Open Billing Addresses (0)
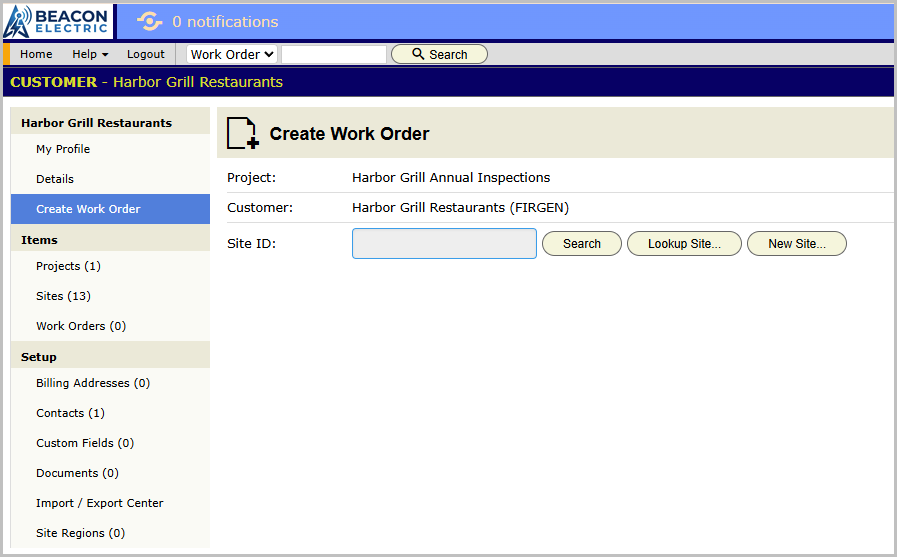 pos(110,383)
